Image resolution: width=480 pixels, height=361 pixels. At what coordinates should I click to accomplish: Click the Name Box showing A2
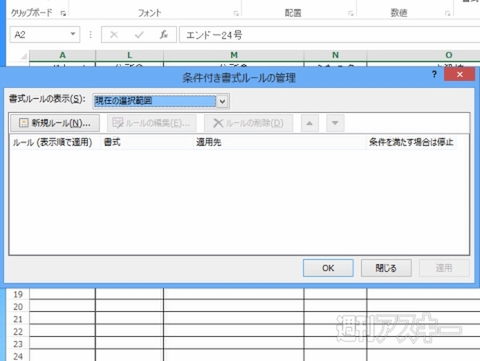click(45, 35)
